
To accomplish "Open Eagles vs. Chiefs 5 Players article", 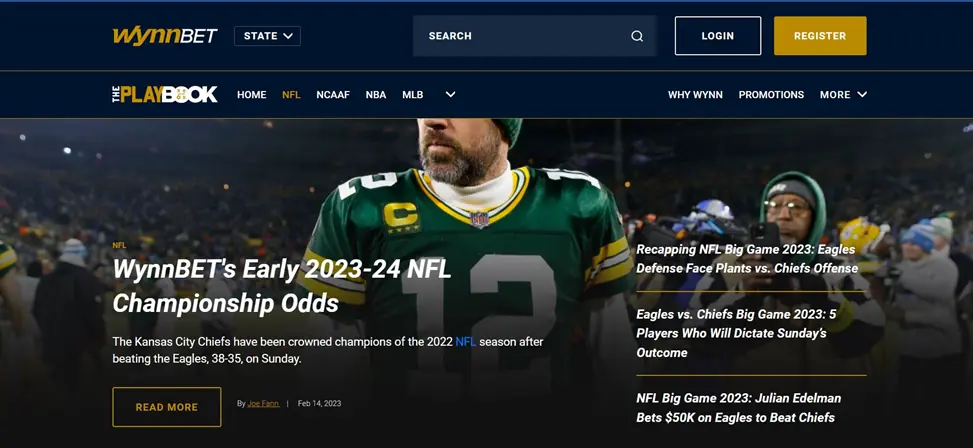I will click(736, 333).
